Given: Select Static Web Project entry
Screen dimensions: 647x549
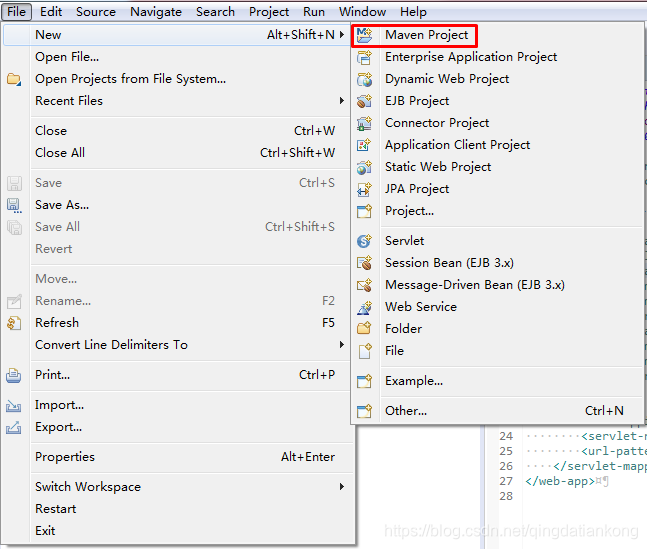Looking at the screenshot, I should pyautogui.click(x=497, y=167).
